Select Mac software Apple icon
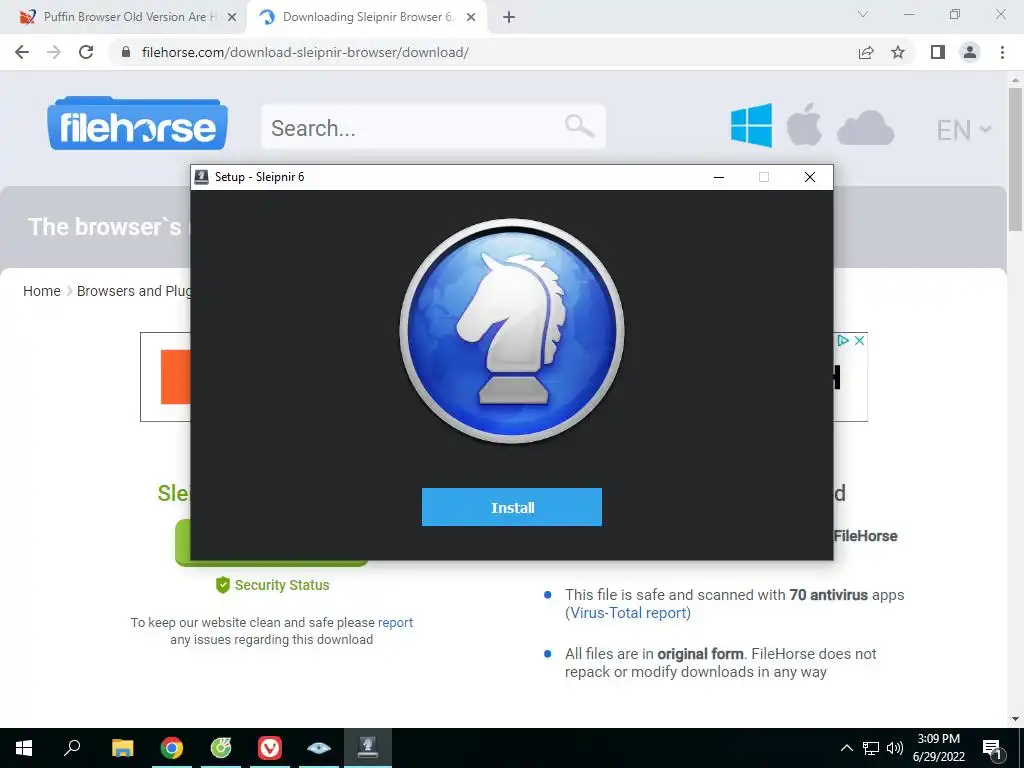This screenshot has width=1024, height=768. (804, 124)
